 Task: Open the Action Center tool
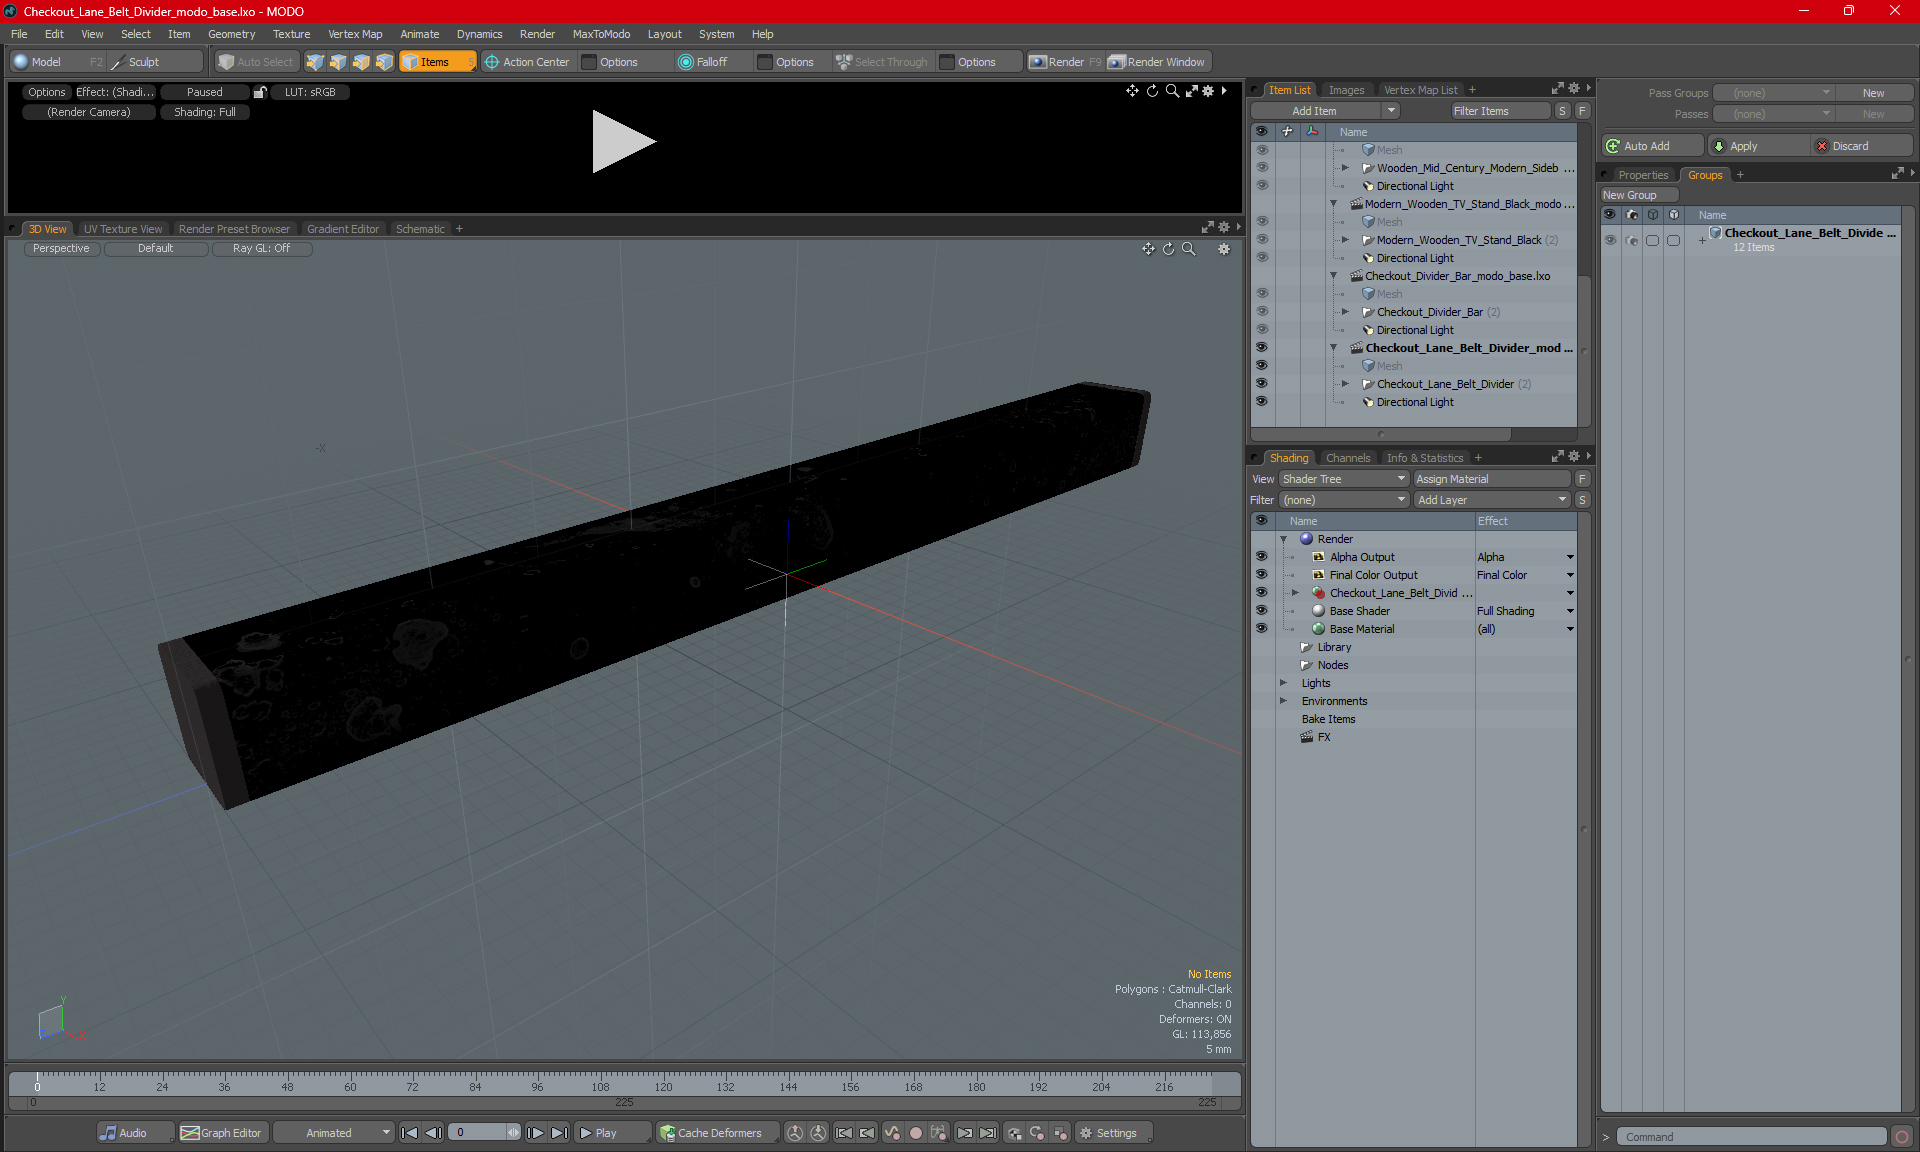(527, 62)
